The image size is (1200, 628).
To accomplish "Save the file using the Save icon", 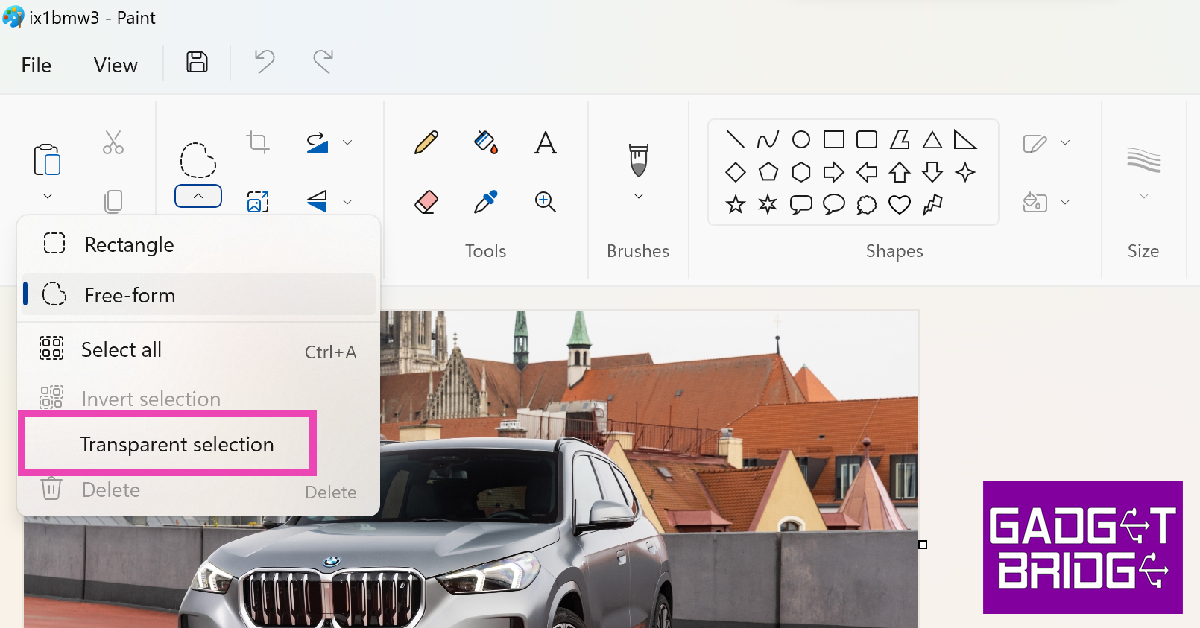I will [x=196, y=62].
